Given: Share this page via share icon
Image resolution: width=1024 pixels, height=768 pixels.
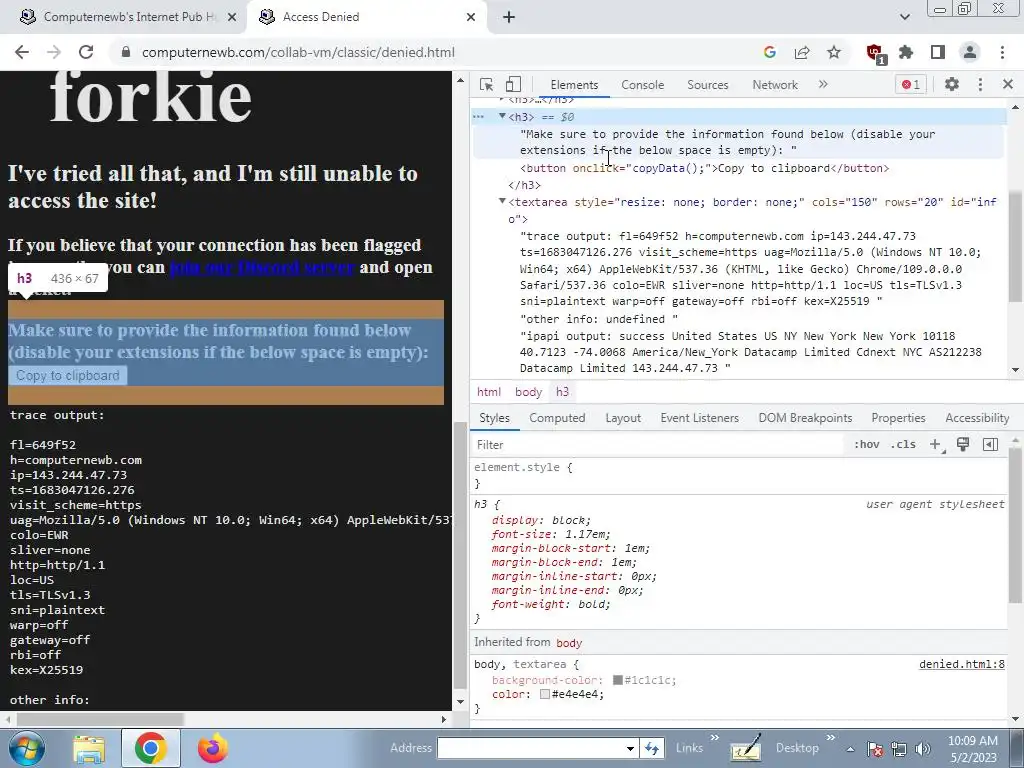Looking at the screenshot, I should [x=802, y=52].
